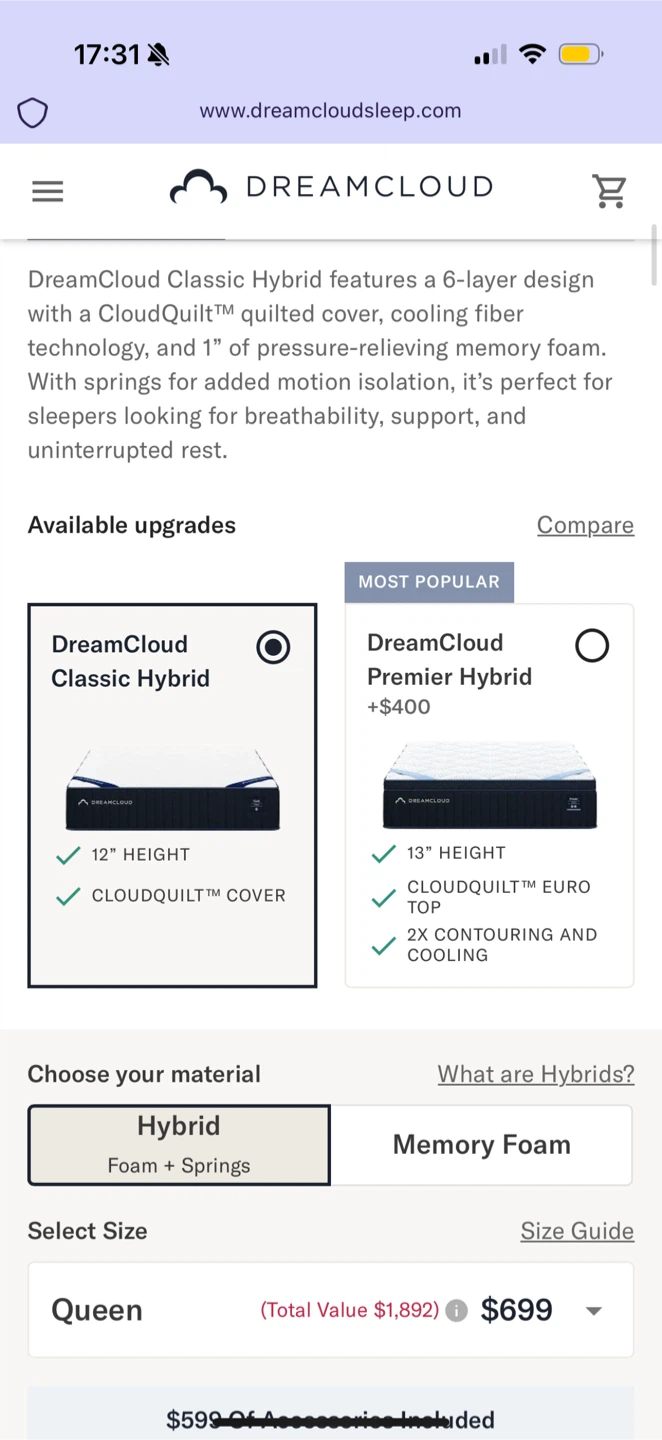Viewport: 662px width, 1440px height.
Task: Tap the DreamCloud logo
Action: pos(331,188)
